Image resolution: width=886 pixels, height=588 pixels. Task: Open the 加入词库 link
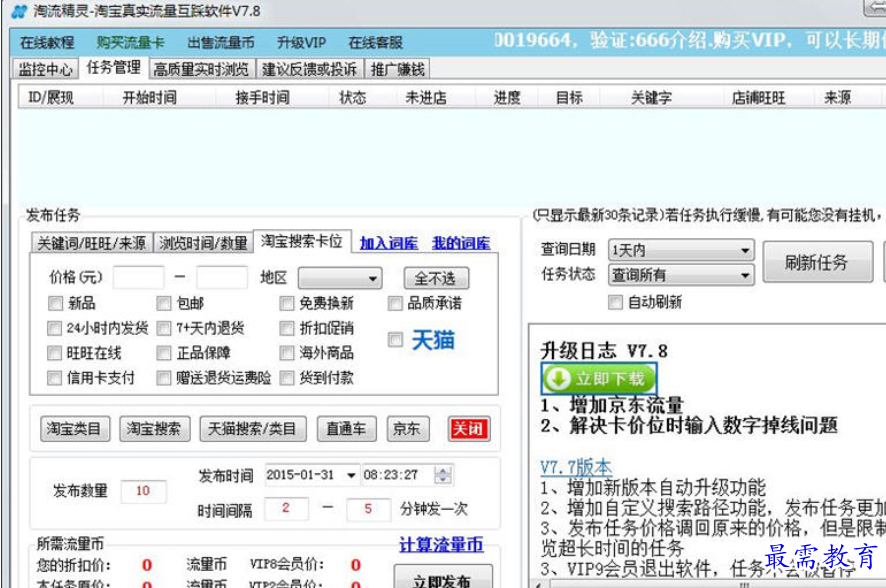pos(389,243)
